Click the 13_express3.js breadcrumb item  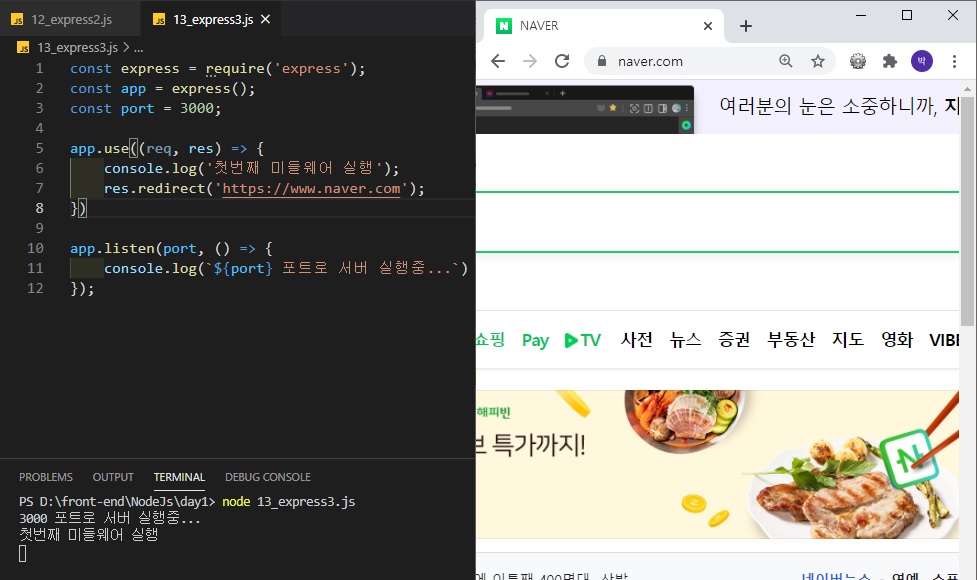pyautogui.click(x=77, y=47)
